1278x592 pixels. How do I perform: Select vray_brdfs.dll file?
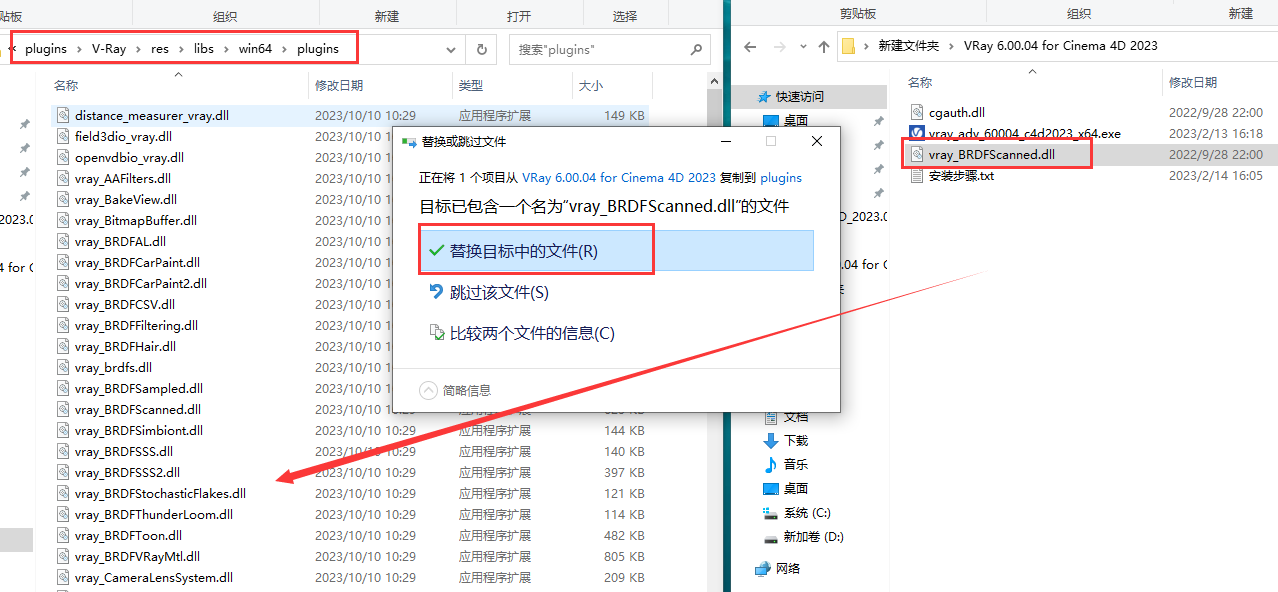113,367
